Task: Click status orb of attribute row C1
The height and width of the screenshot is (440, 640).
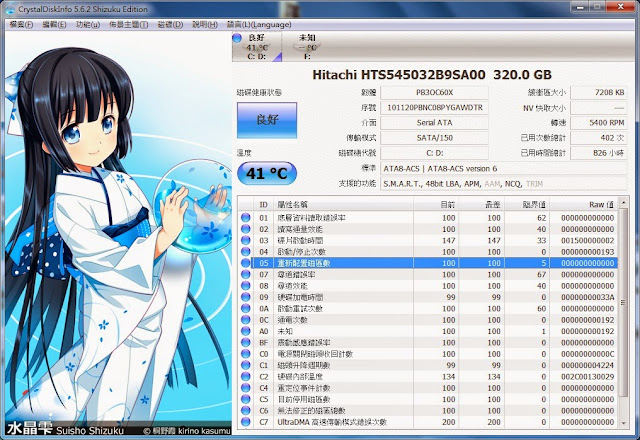Action: point(245,365)
